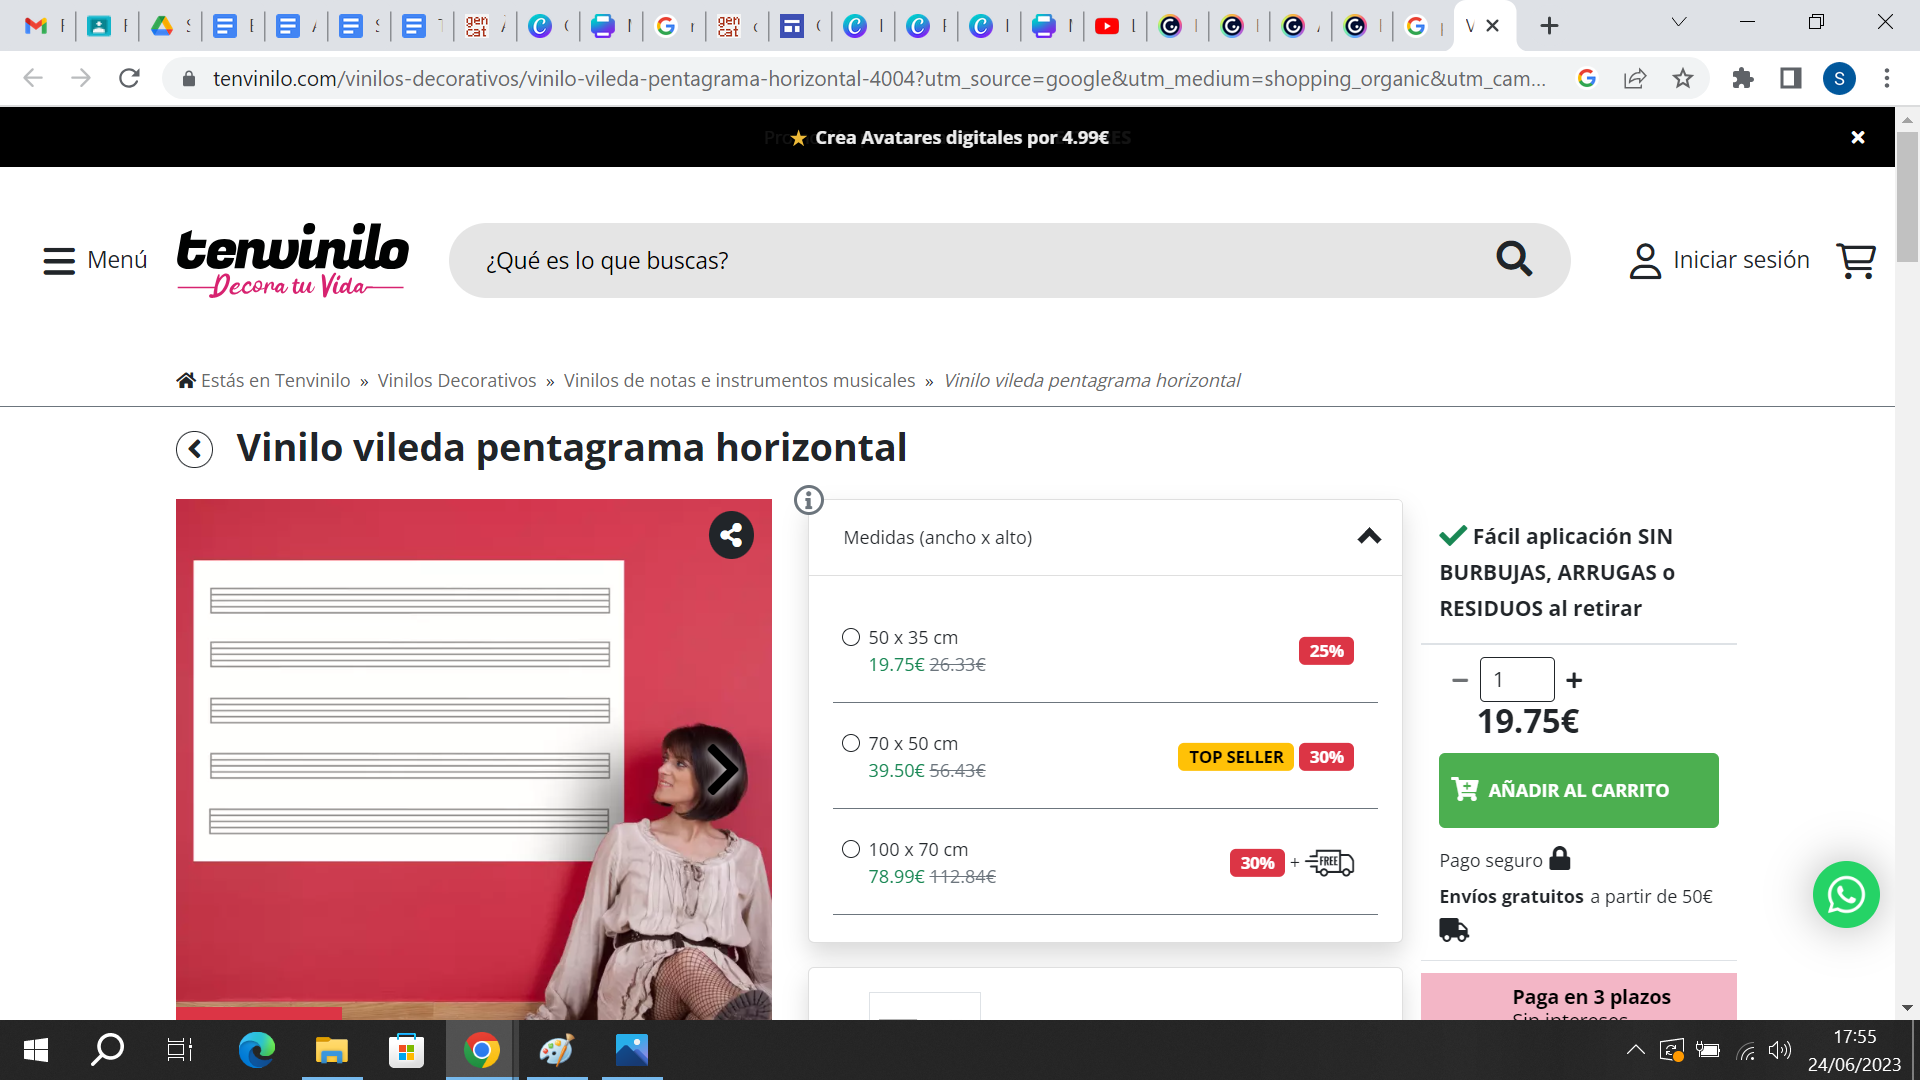
Task: Select the 70 x 50 cm size
Action: pos(851,743)
